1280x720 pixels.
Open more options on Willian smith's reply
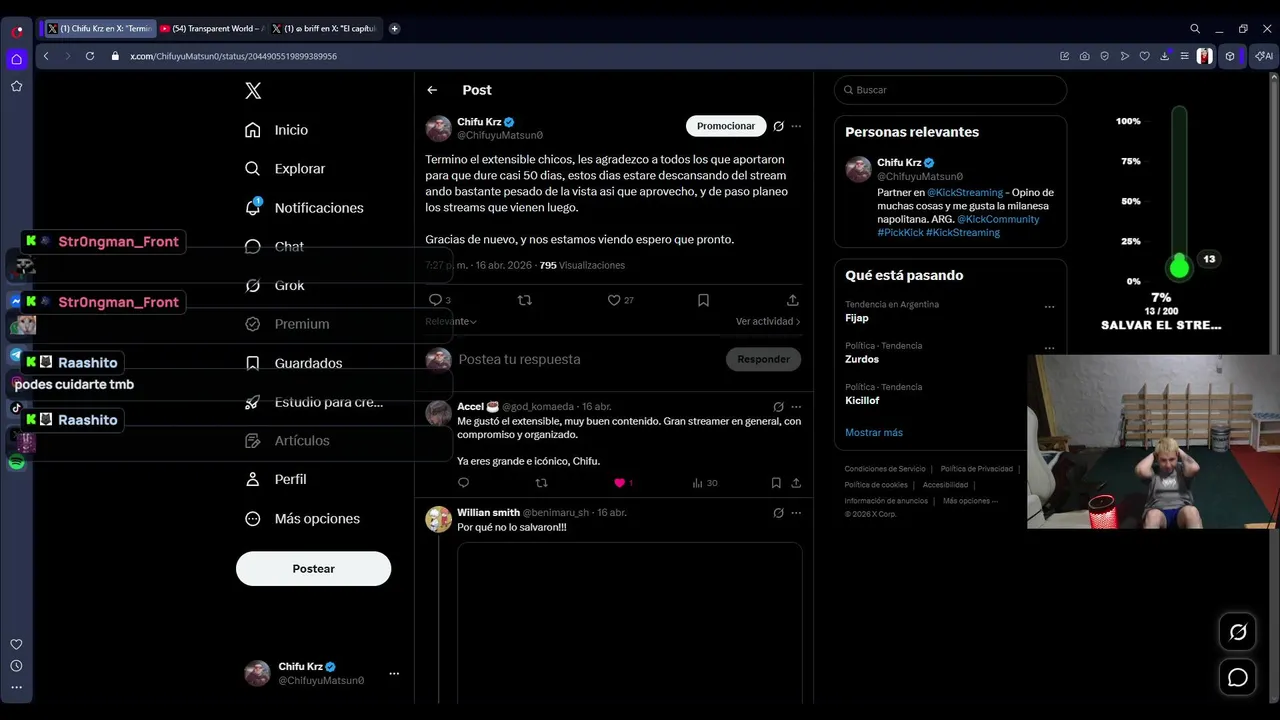(x=796, y=513)
